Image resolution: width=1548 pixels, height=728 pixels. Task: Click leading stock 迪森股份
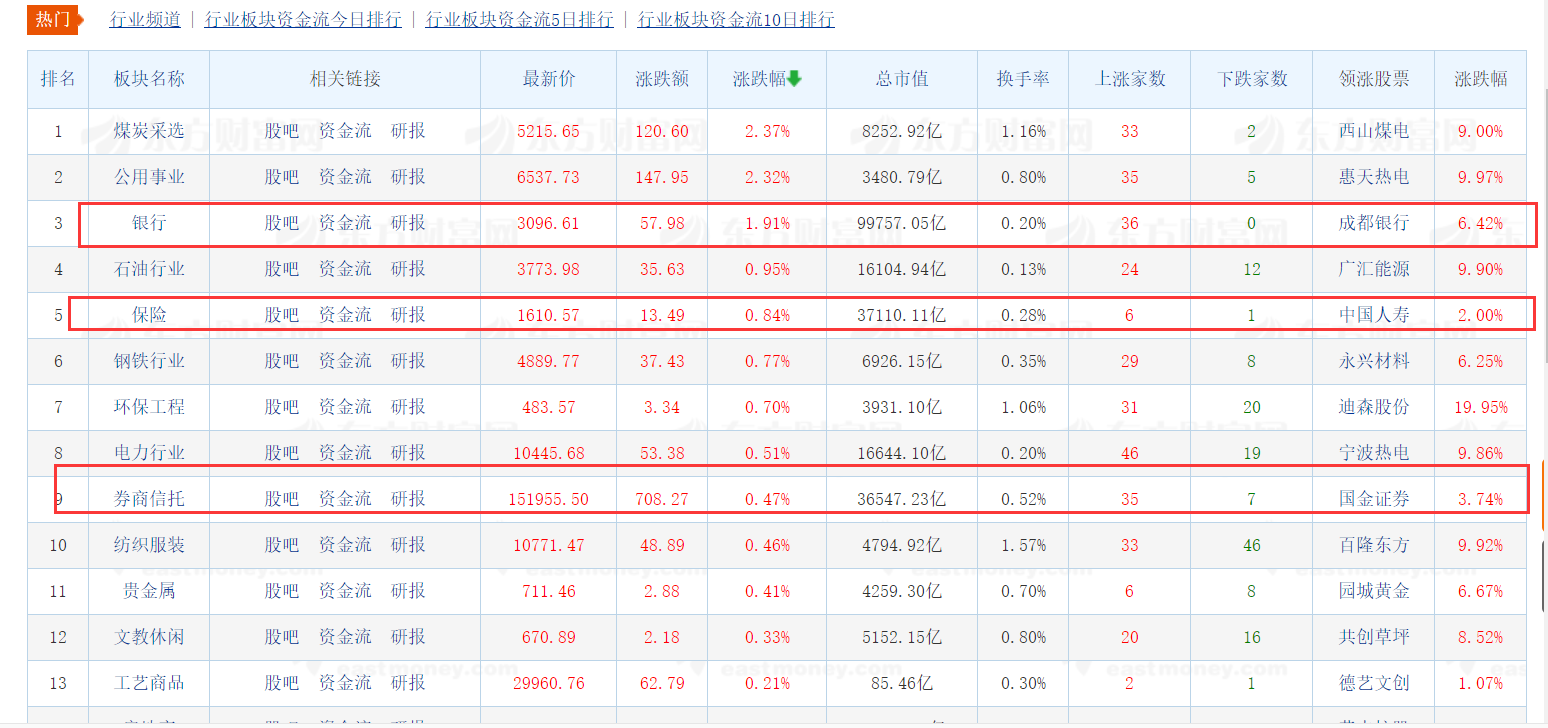(x=1374, y=407)
